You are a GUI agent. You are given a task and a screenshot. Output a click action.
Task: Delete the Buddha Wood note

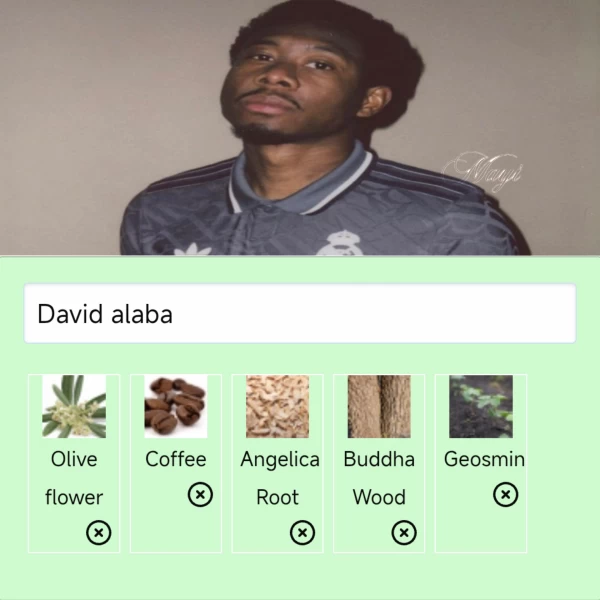[x=404, y=532]
